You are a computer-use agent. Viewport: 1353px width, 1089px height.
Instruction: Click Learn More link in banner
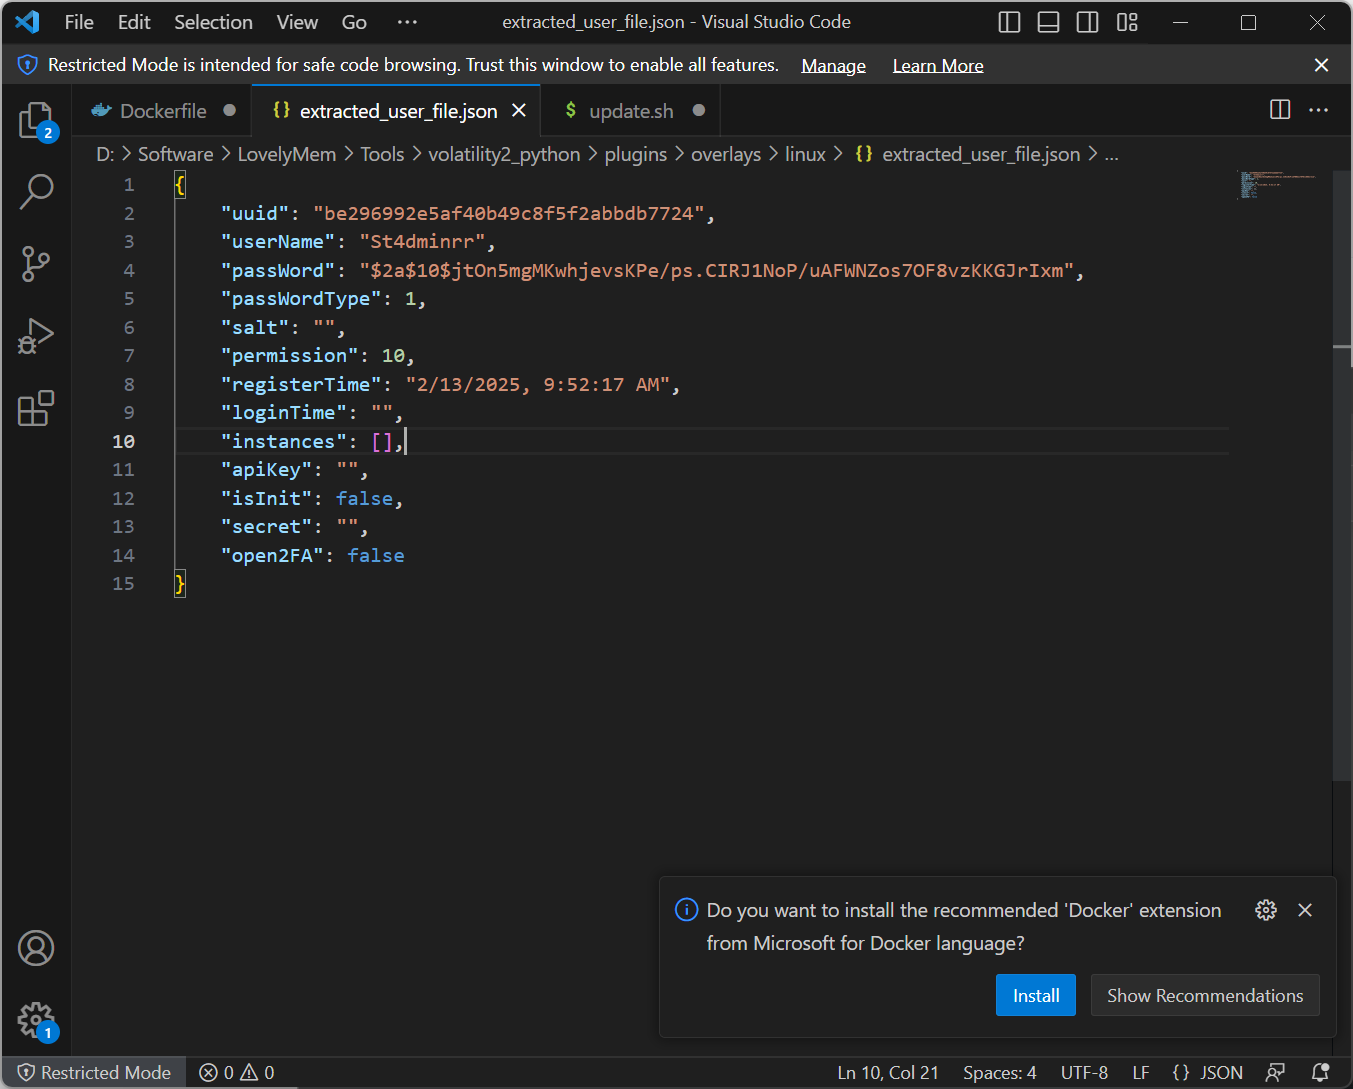(x=938, y=66)
